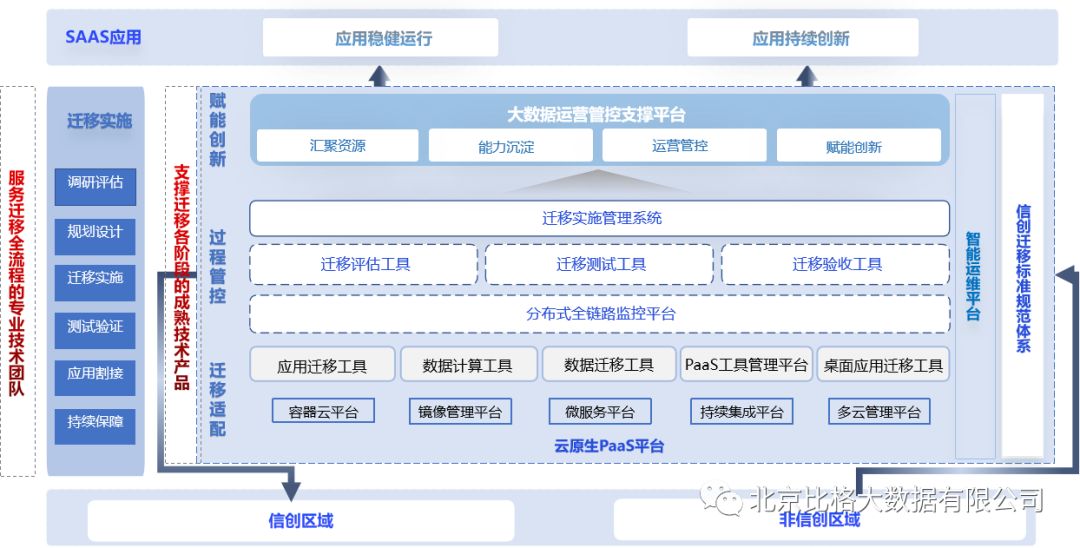Image resolution: width=1080 pixels, height=548 pixels.
Task: Click the vertical 迁移适配 layer label
Action: coord(218,399)
